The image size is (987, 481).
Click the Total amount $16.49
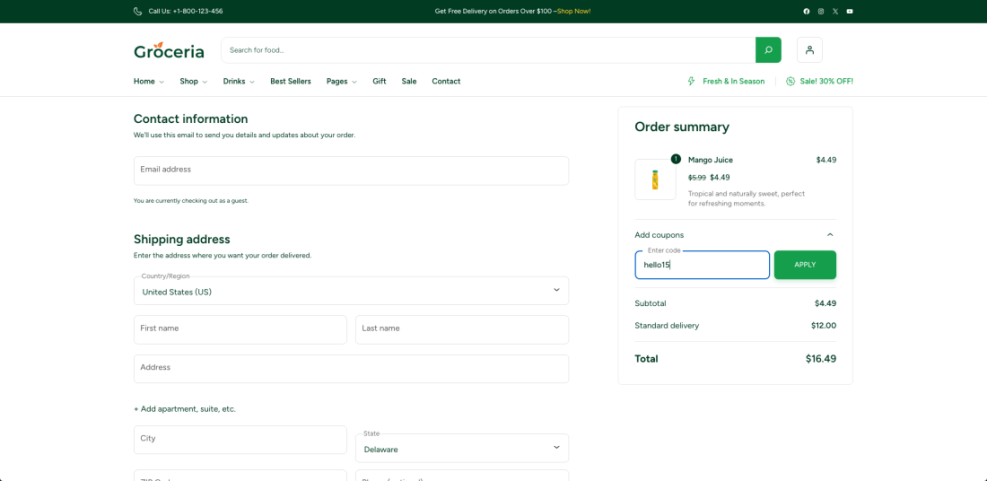pos(821,359)
